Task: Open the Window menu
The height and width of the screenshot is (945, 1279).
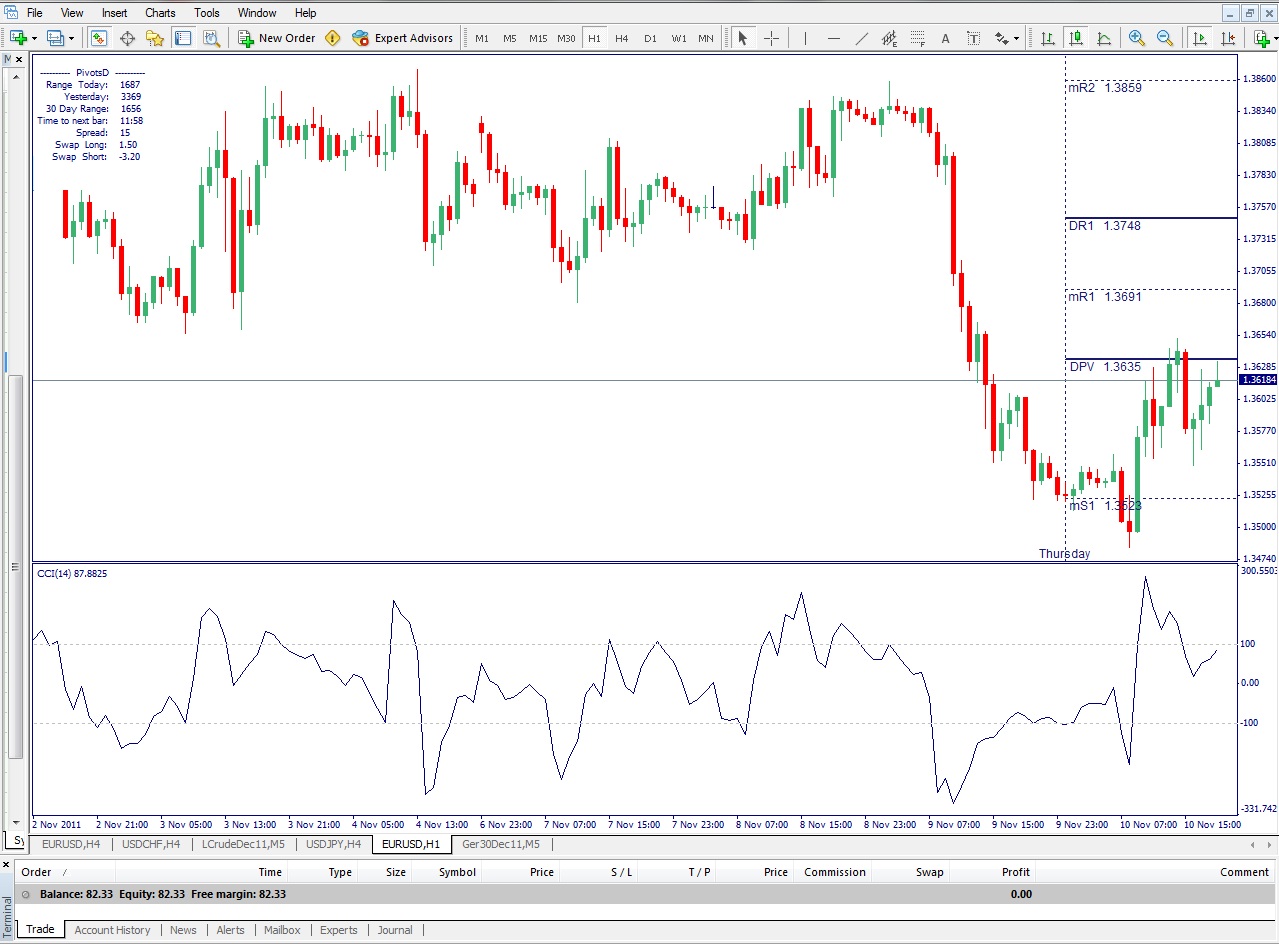Action: coord(257,13)
